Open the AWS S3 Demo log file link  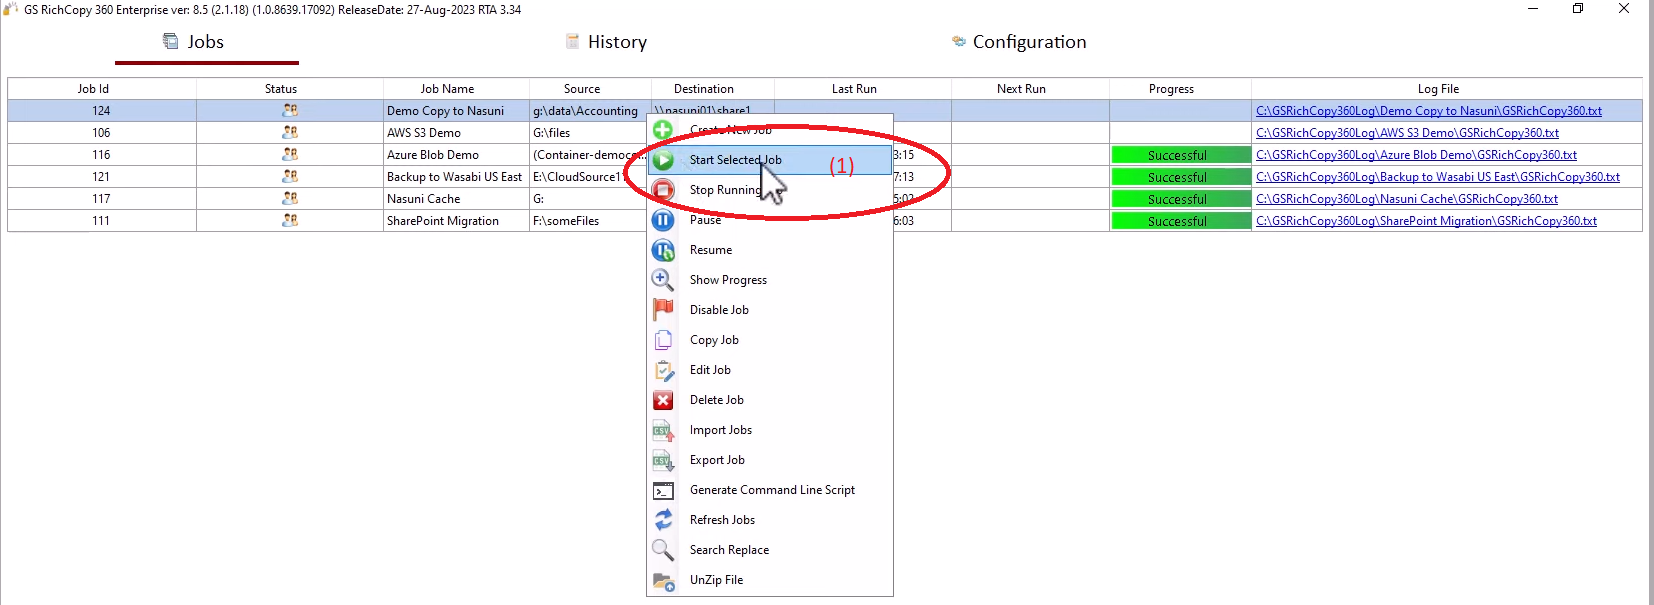(x=1407, y=133)
